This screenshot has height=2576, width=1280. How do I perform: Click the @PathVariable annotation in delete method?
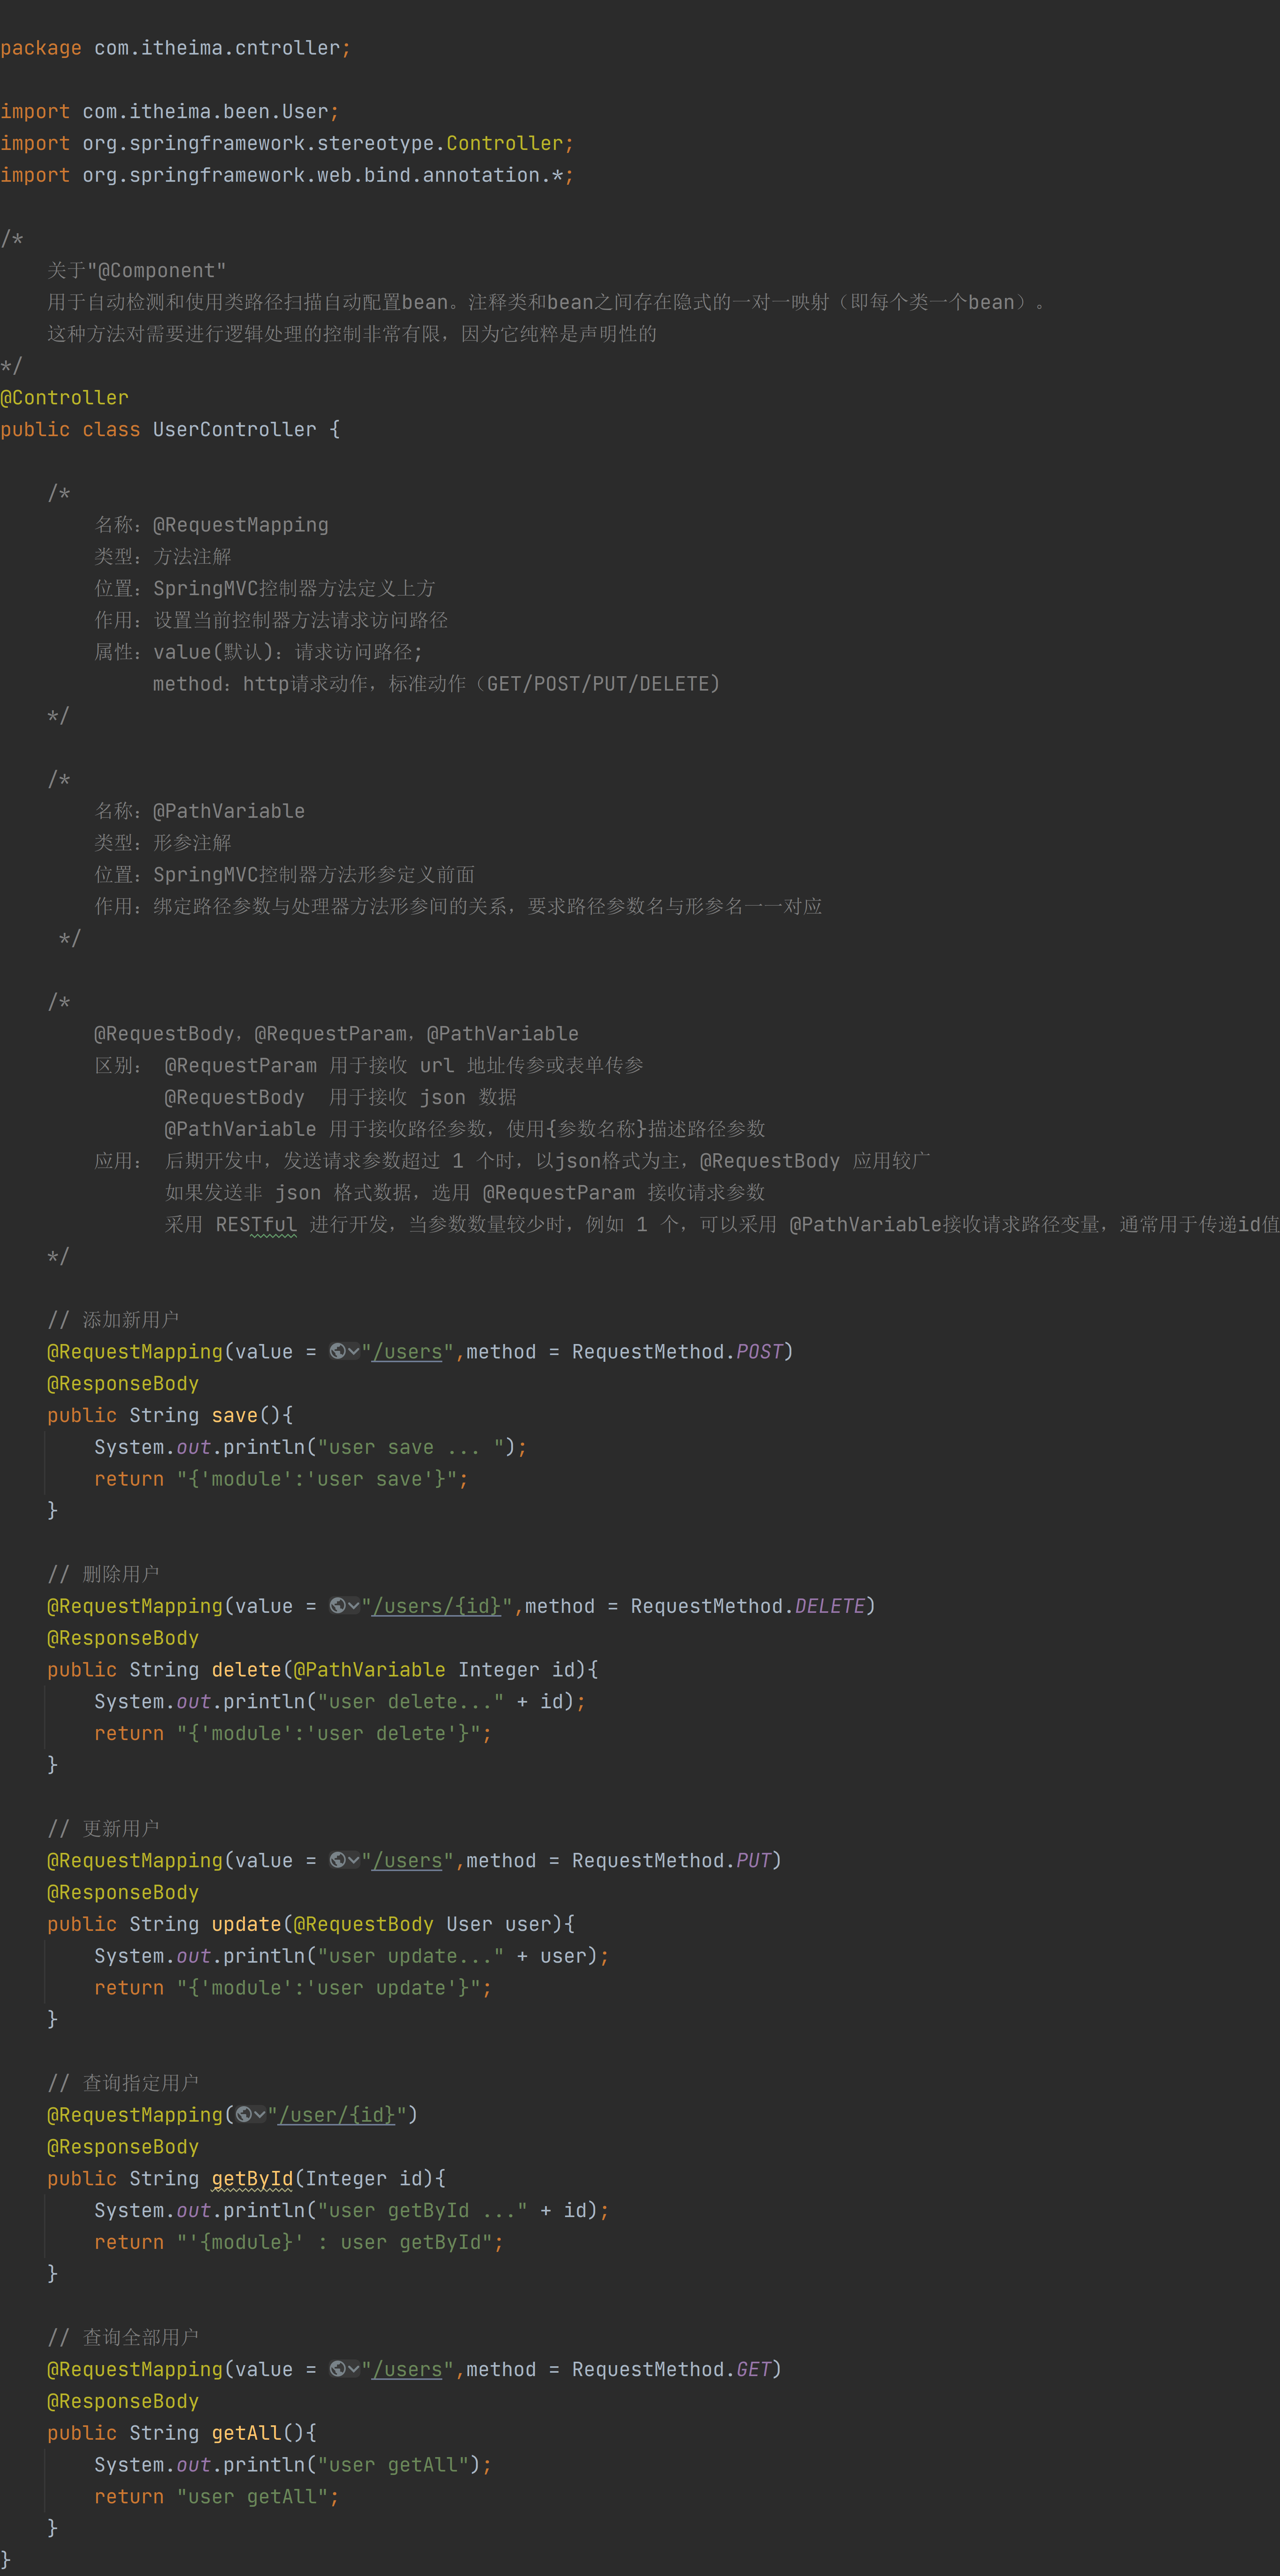tap(369, 1669)
